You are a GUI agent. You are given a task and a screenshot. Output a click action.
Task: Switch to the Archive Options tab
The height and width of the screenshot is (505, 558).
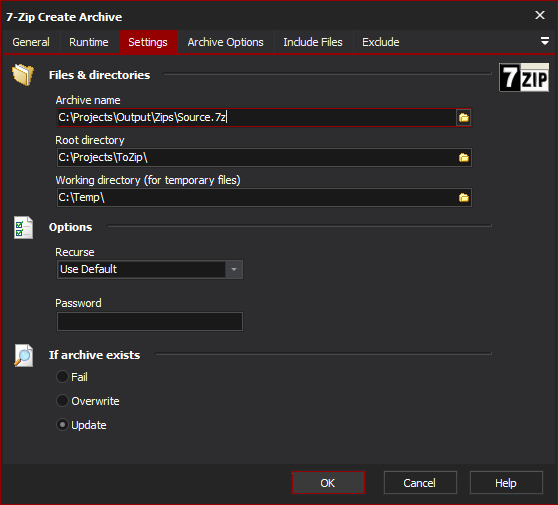(x=226, y=42)
